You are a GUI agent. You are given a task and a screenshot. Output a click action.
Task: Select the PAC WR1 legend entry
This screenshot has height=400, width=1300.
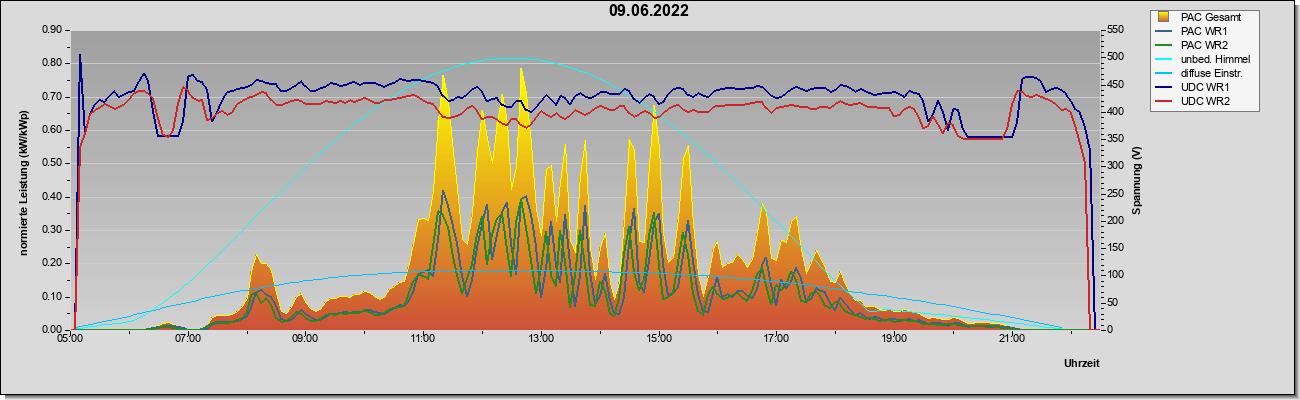point(1205,31)
